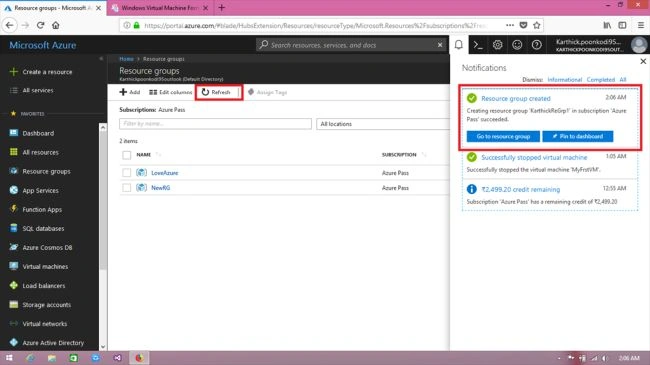This screenshot has width=650, height=365.
Task: Tick the LoveAzure row checkbox
Action: click(126, 173)
